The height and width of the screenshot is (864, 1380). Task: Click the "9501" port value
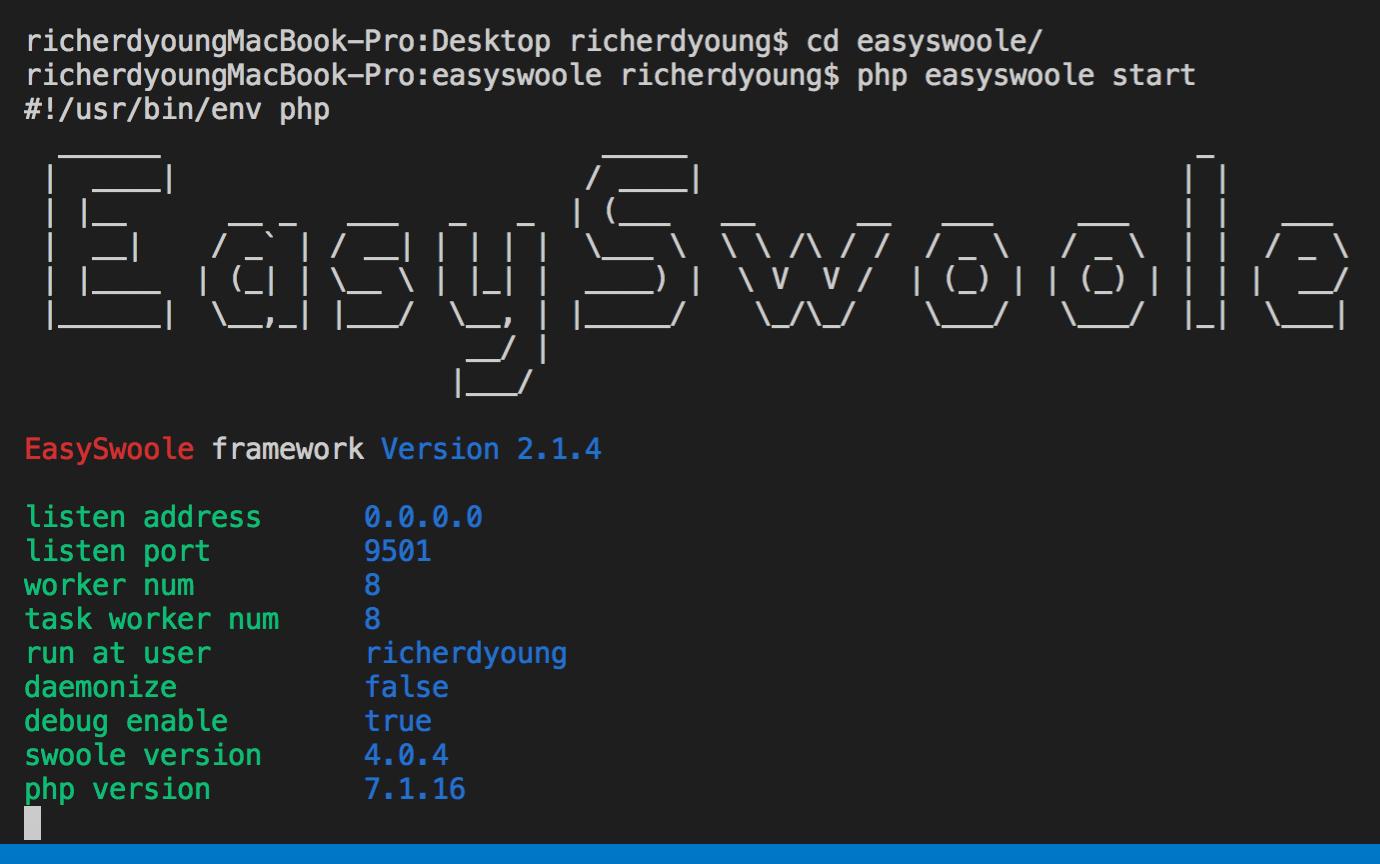point(397,551)
